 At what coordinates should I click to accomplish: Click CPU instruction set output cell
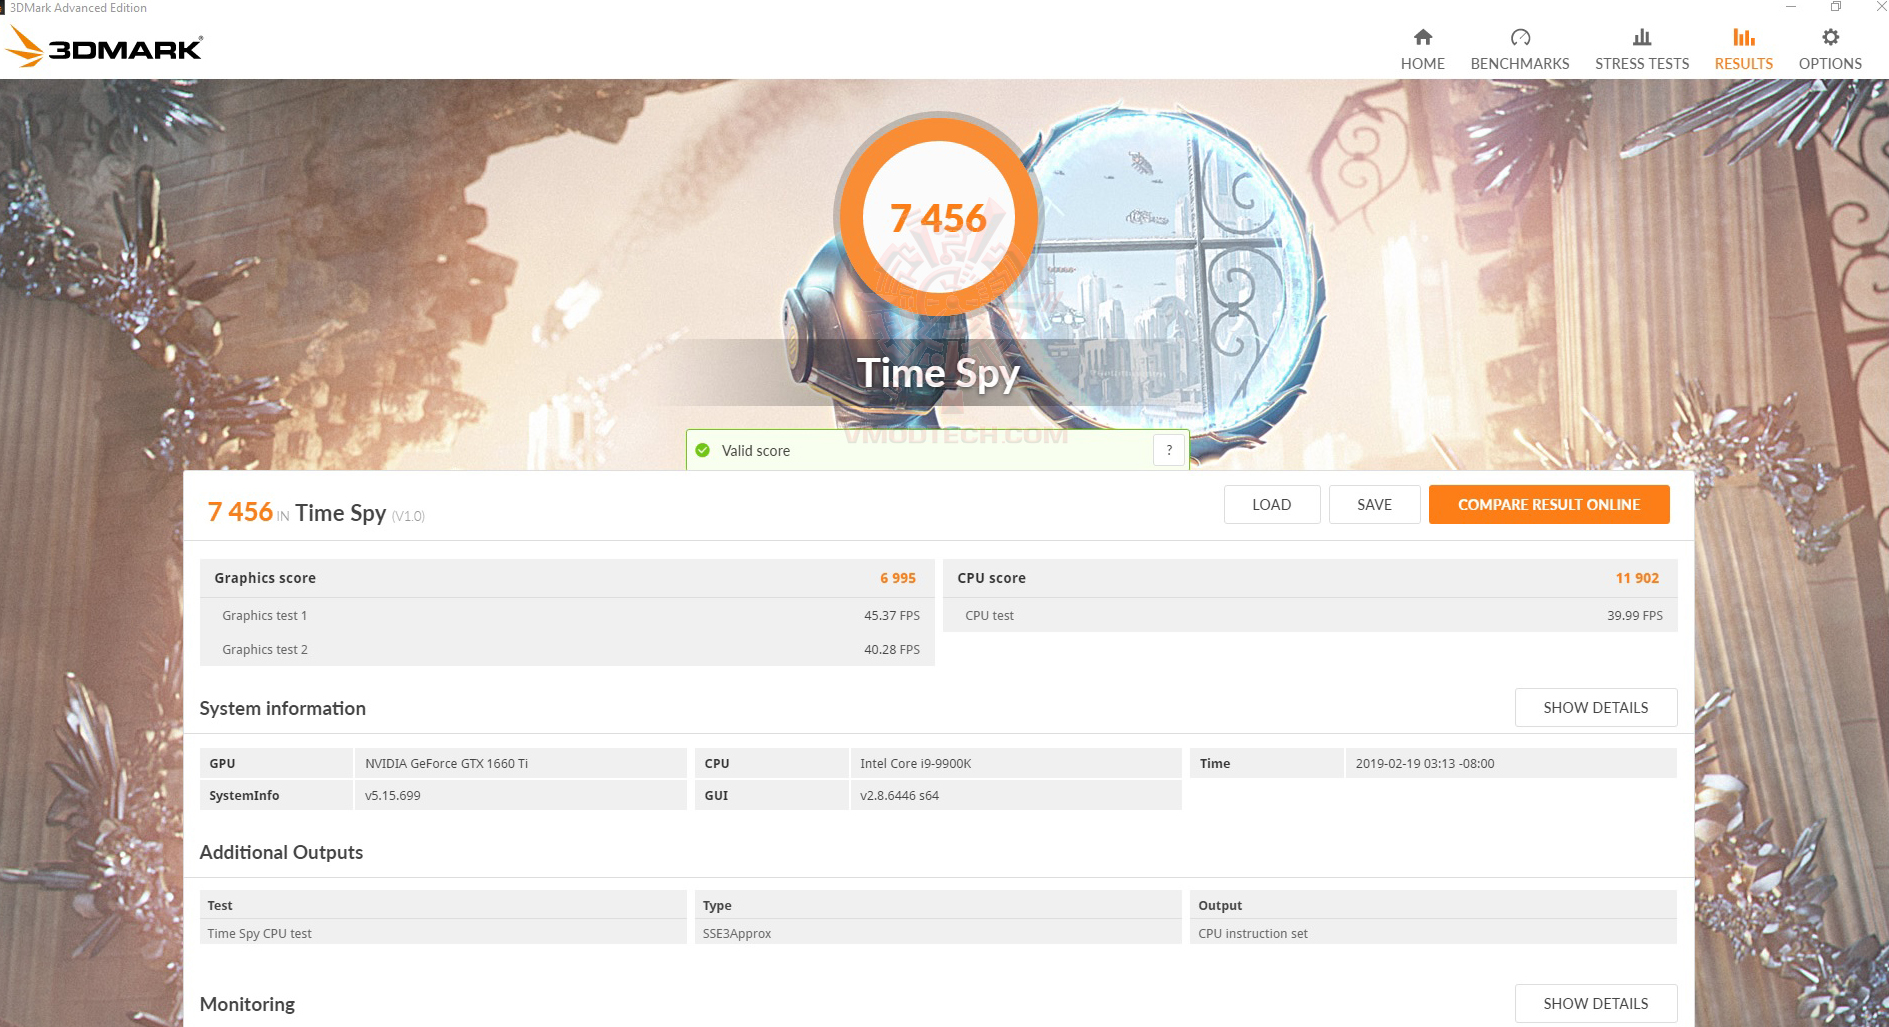tap(1433, 933)
